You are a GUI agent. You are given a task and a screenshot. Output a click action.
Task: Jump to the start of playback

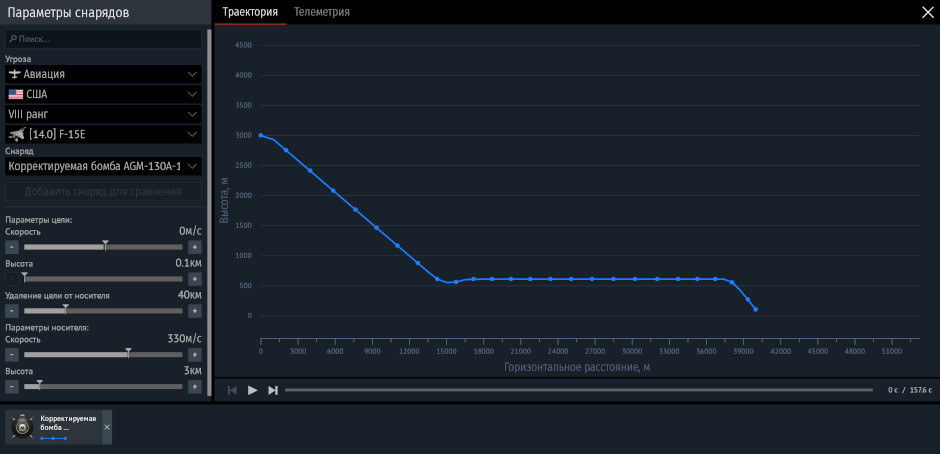tap(233, 390)
